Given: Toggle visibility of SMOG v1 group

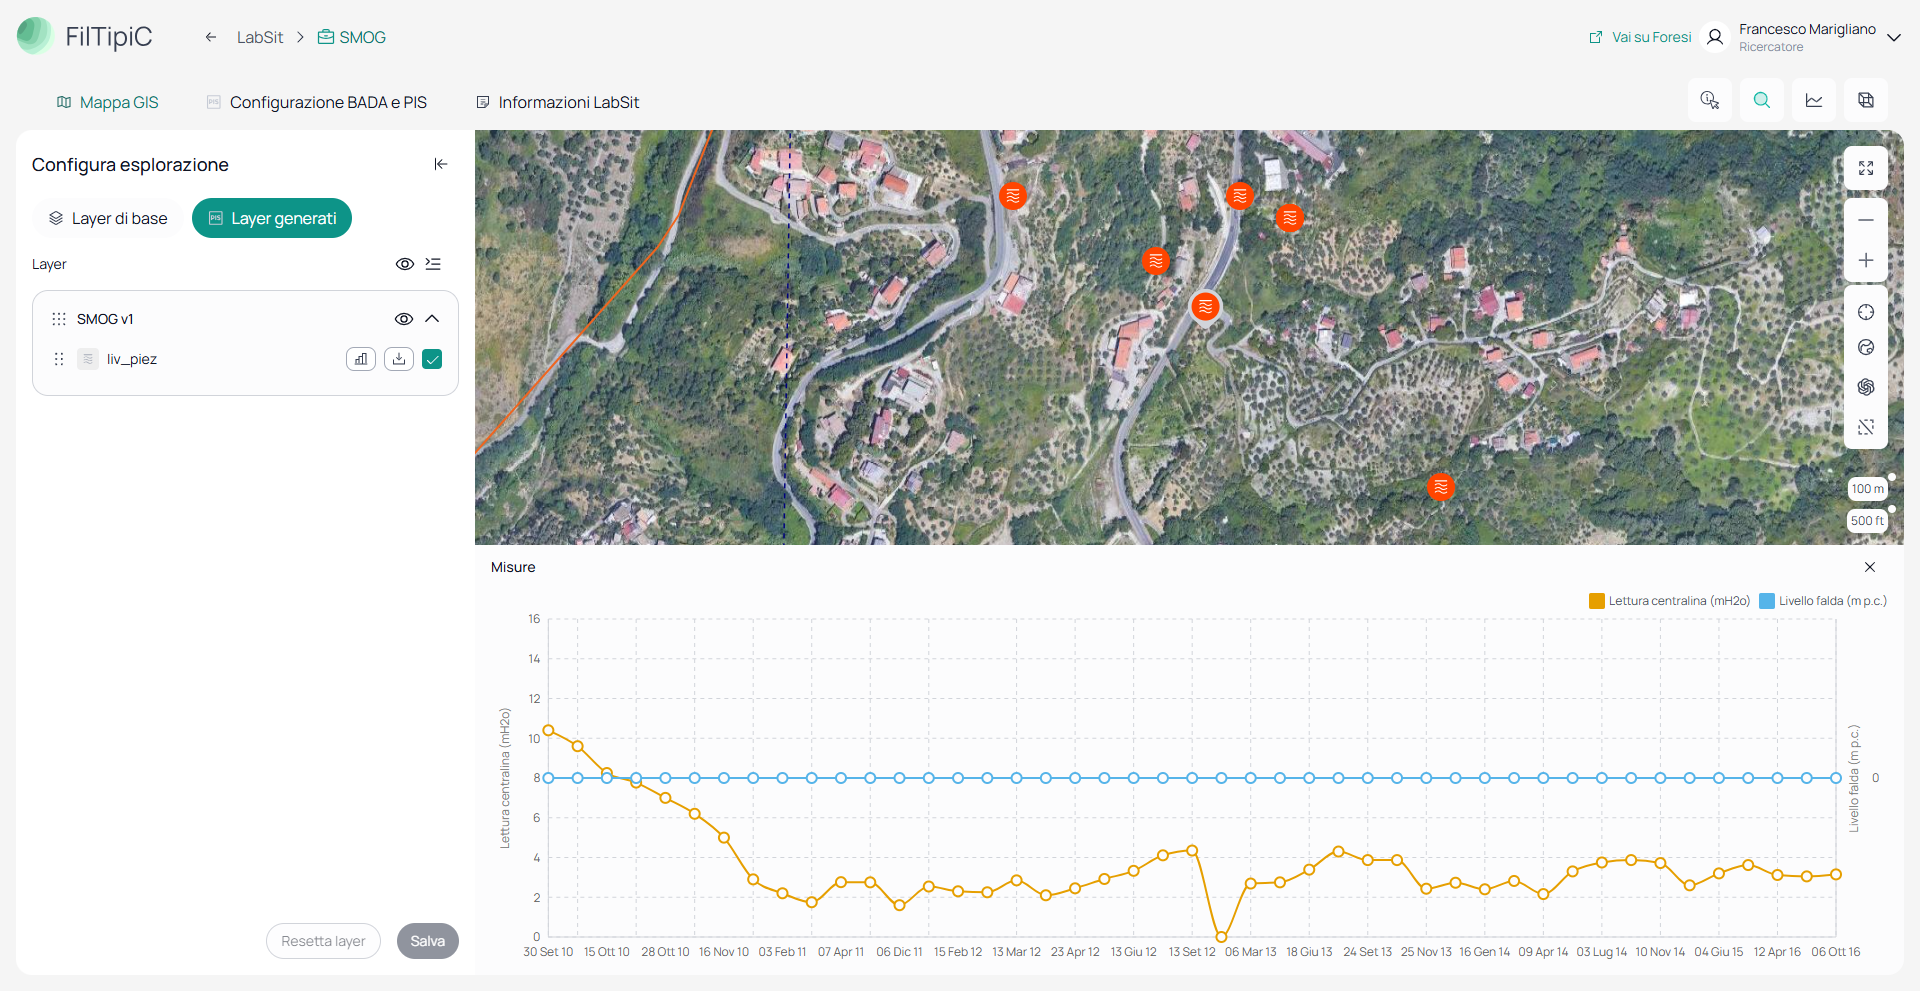Looking at the screenshot, I should 404,319.
